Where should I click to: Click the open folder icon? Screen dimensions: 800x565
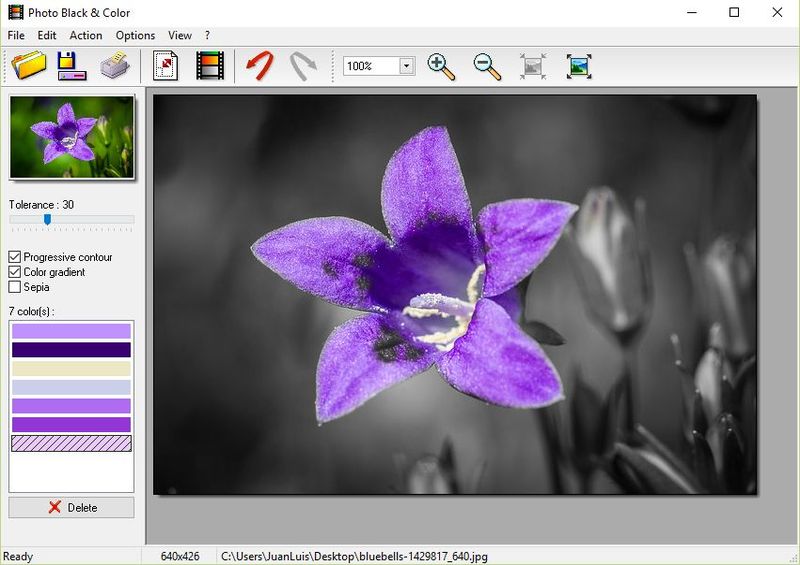[29, 66]
